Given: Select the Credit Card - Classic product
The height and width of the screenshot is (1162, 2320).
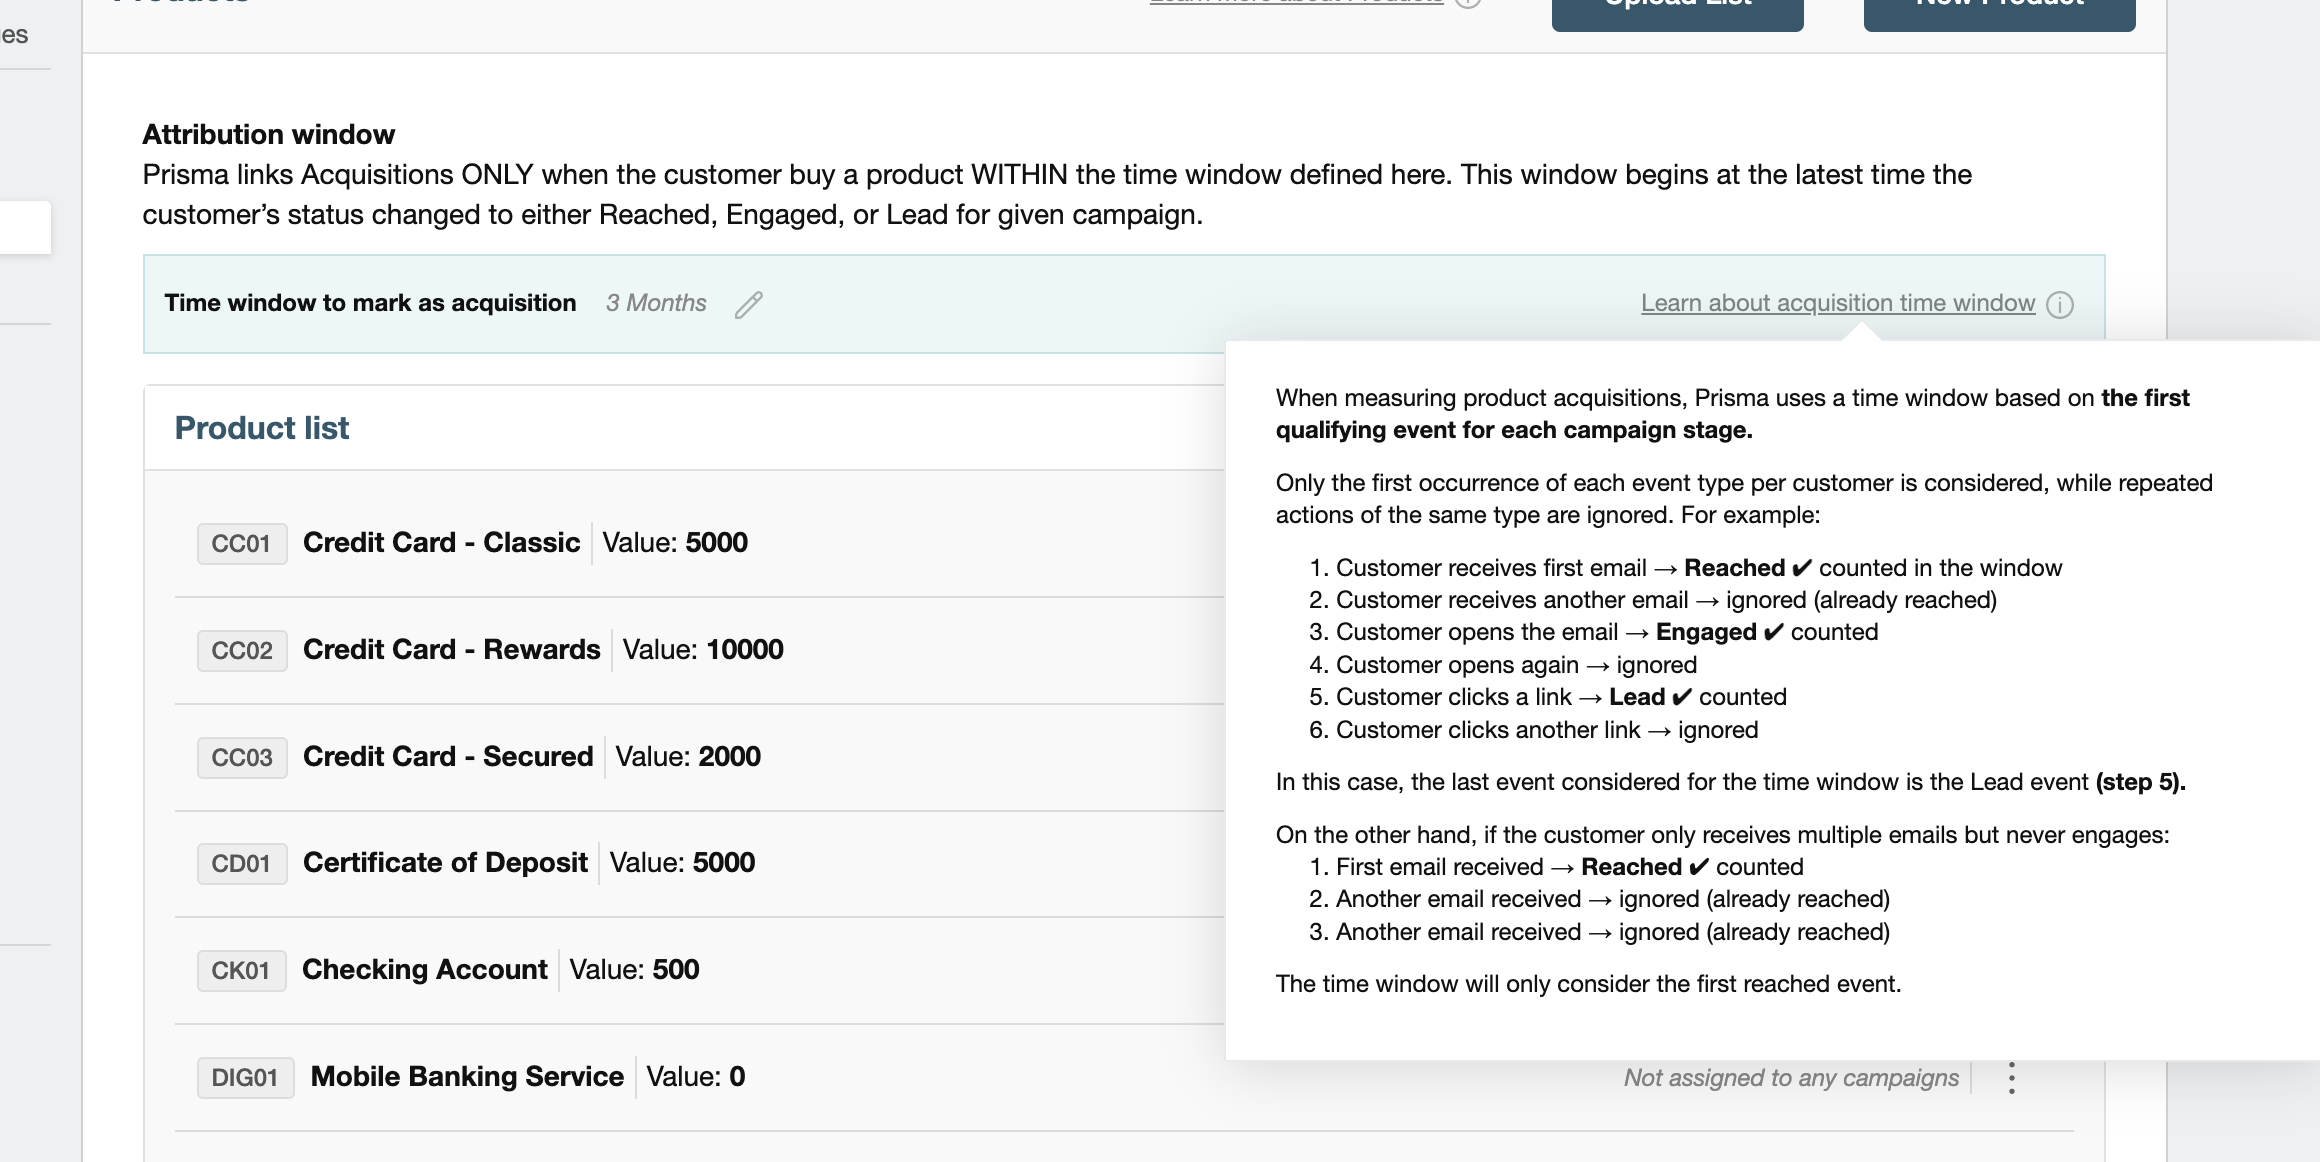Looking at the screenshot, I should point(441,543).
